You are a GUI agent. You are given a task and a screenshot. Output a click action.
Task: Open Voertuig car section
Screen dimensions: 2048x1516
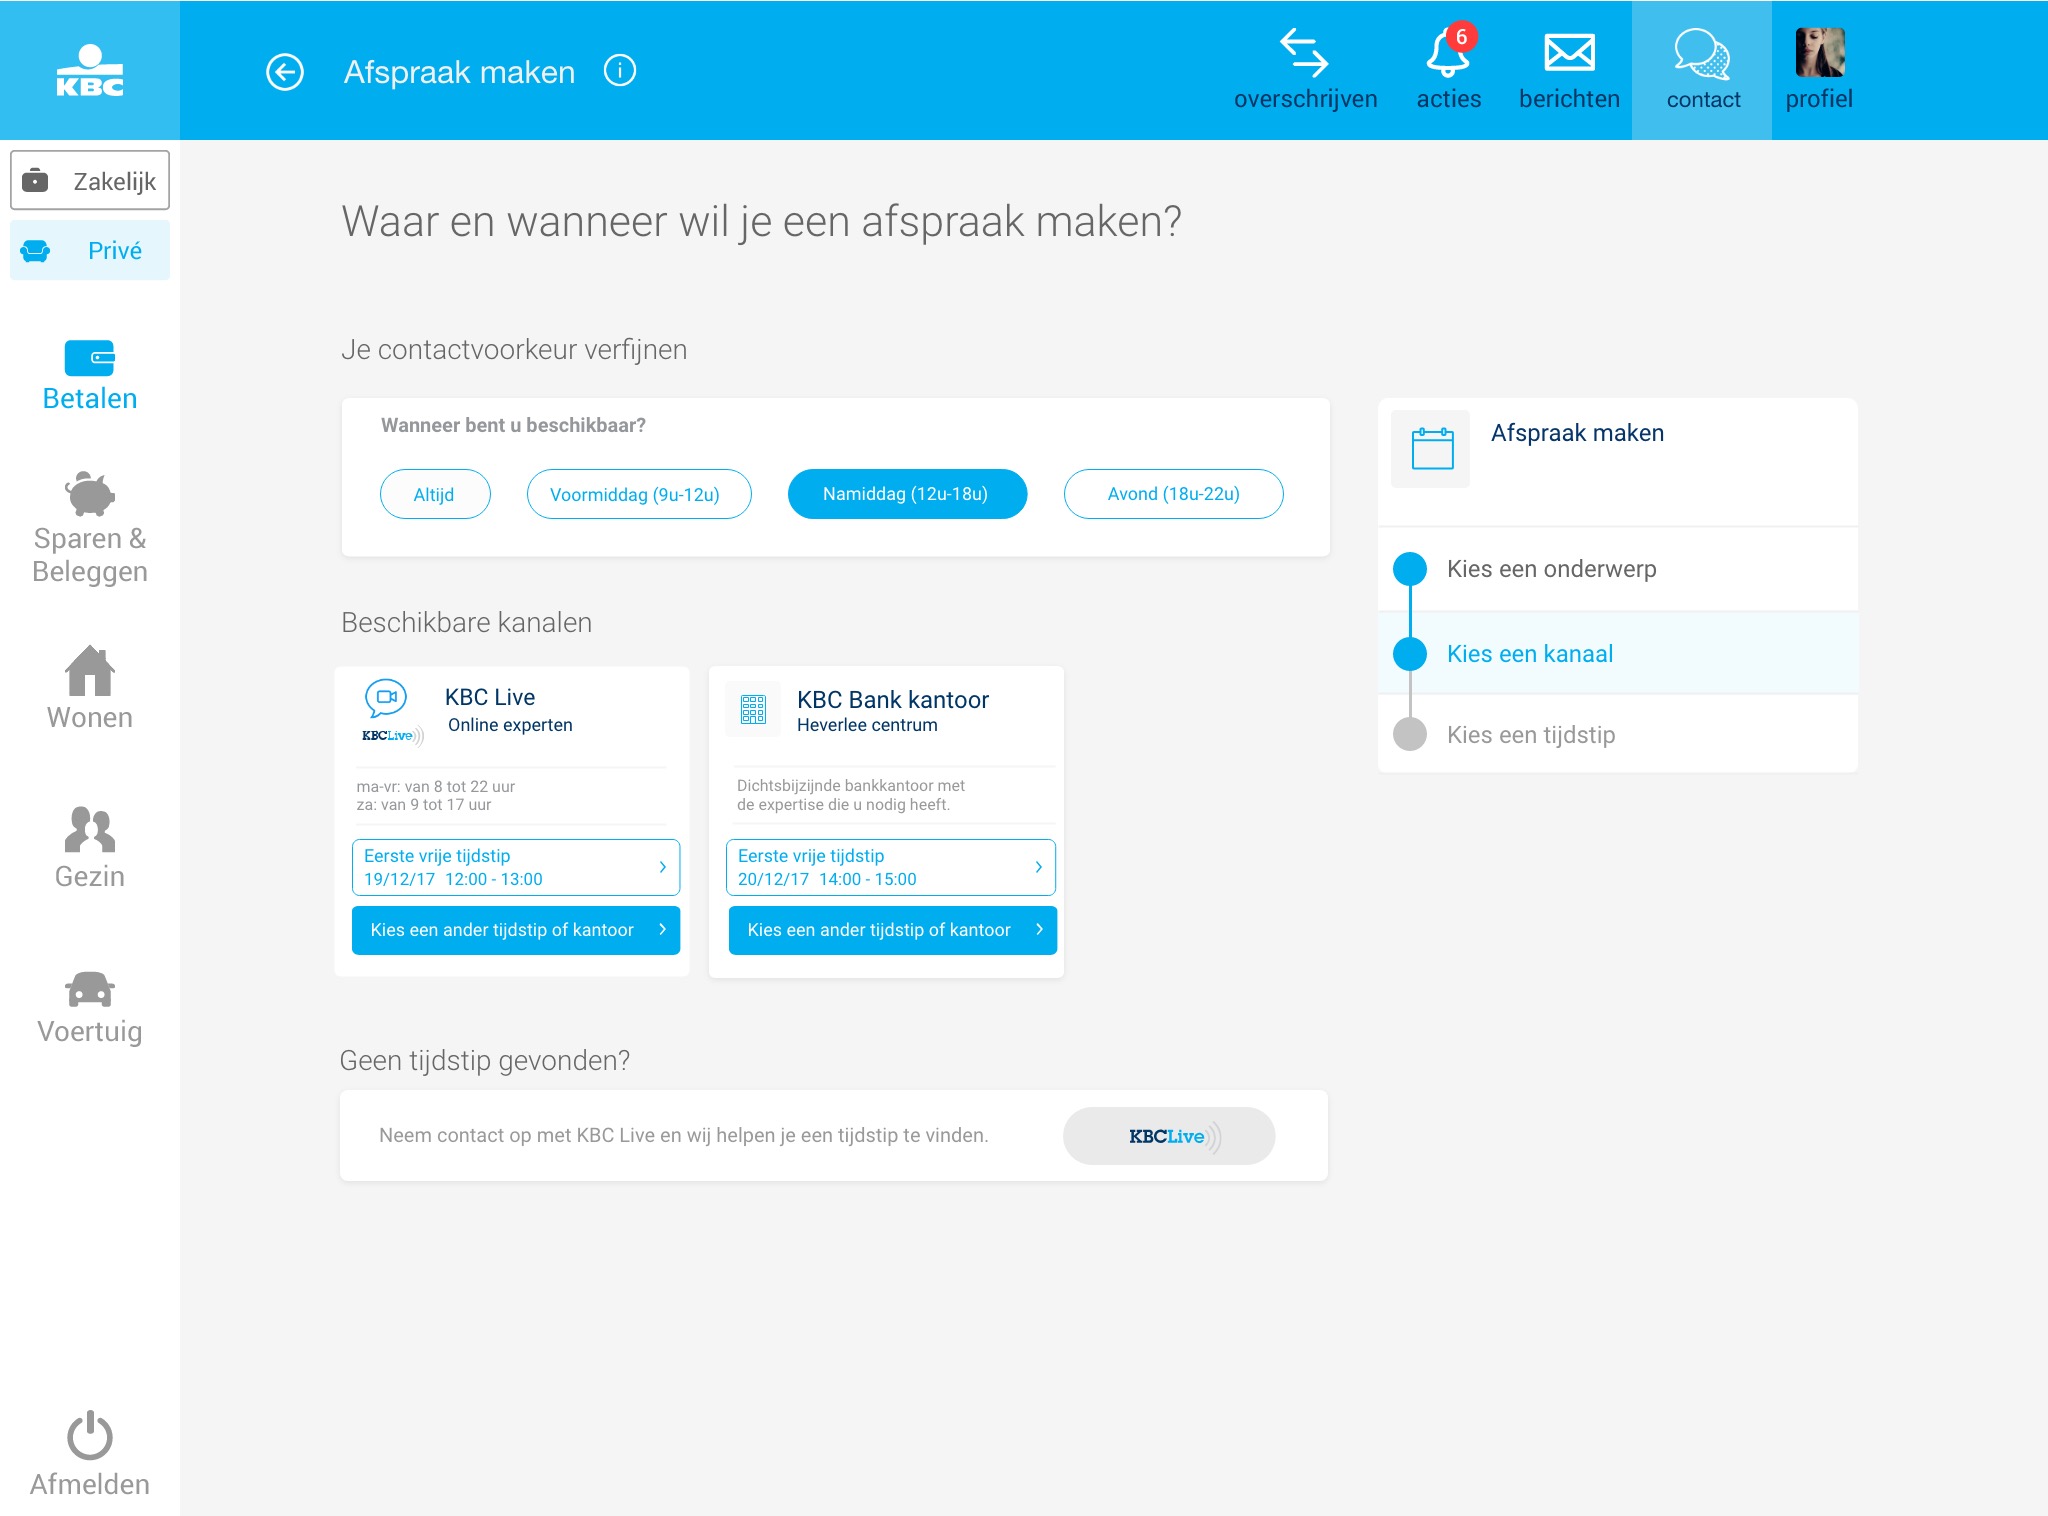pos(90,1008)
